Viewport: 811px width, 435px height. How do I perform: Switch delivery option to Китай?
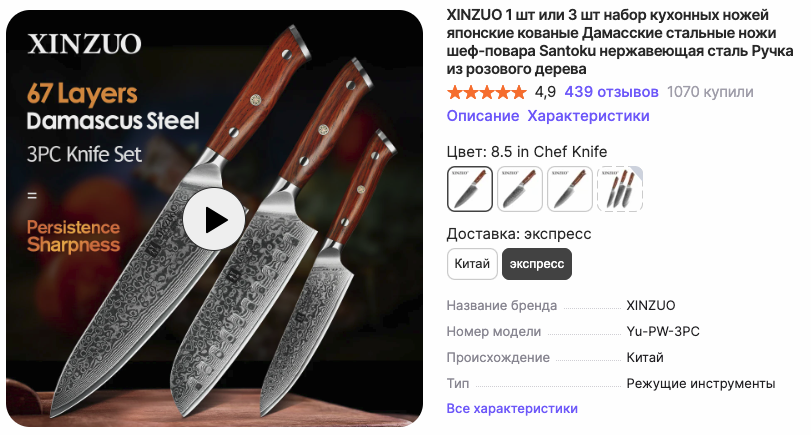pos(472,264)
